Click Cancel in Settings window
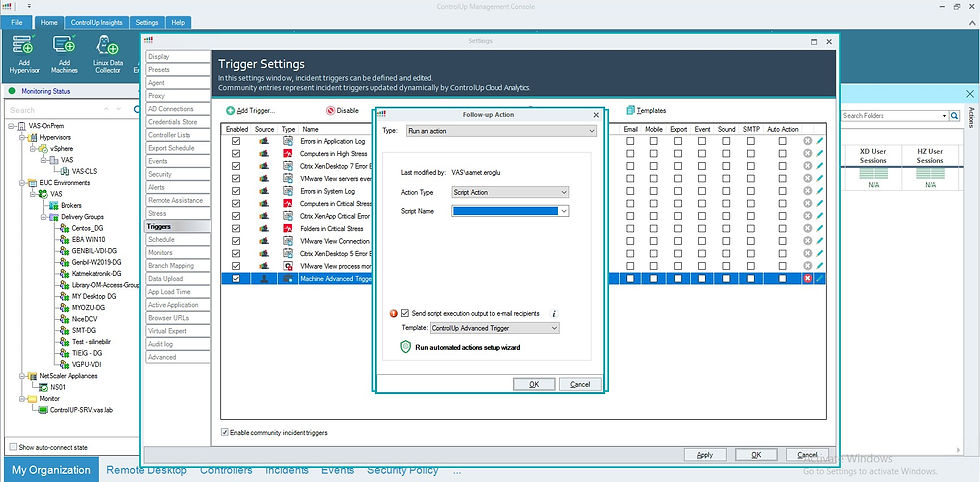The image size is (980, 482). (808, 454)
